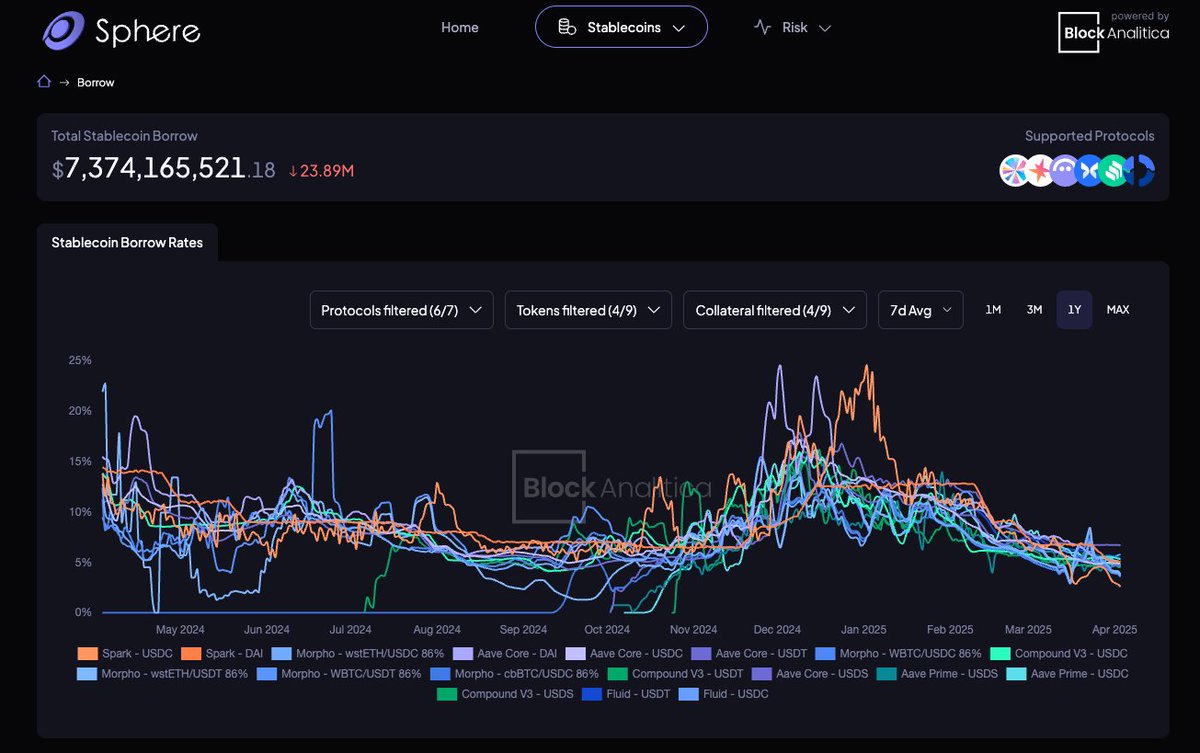Click the rainbow pinwheel protocol icon
The image size is (1200, 753).
[1014, 170]
